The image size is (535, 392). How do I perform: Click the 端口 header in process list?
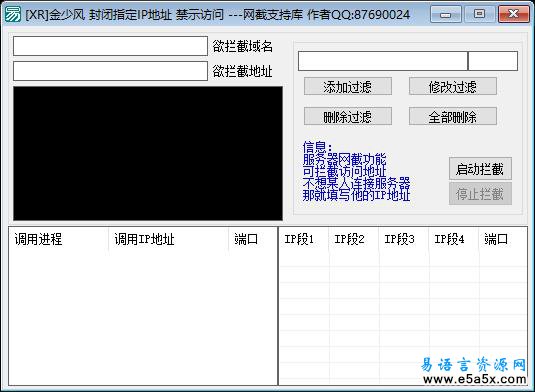point(253,239)
